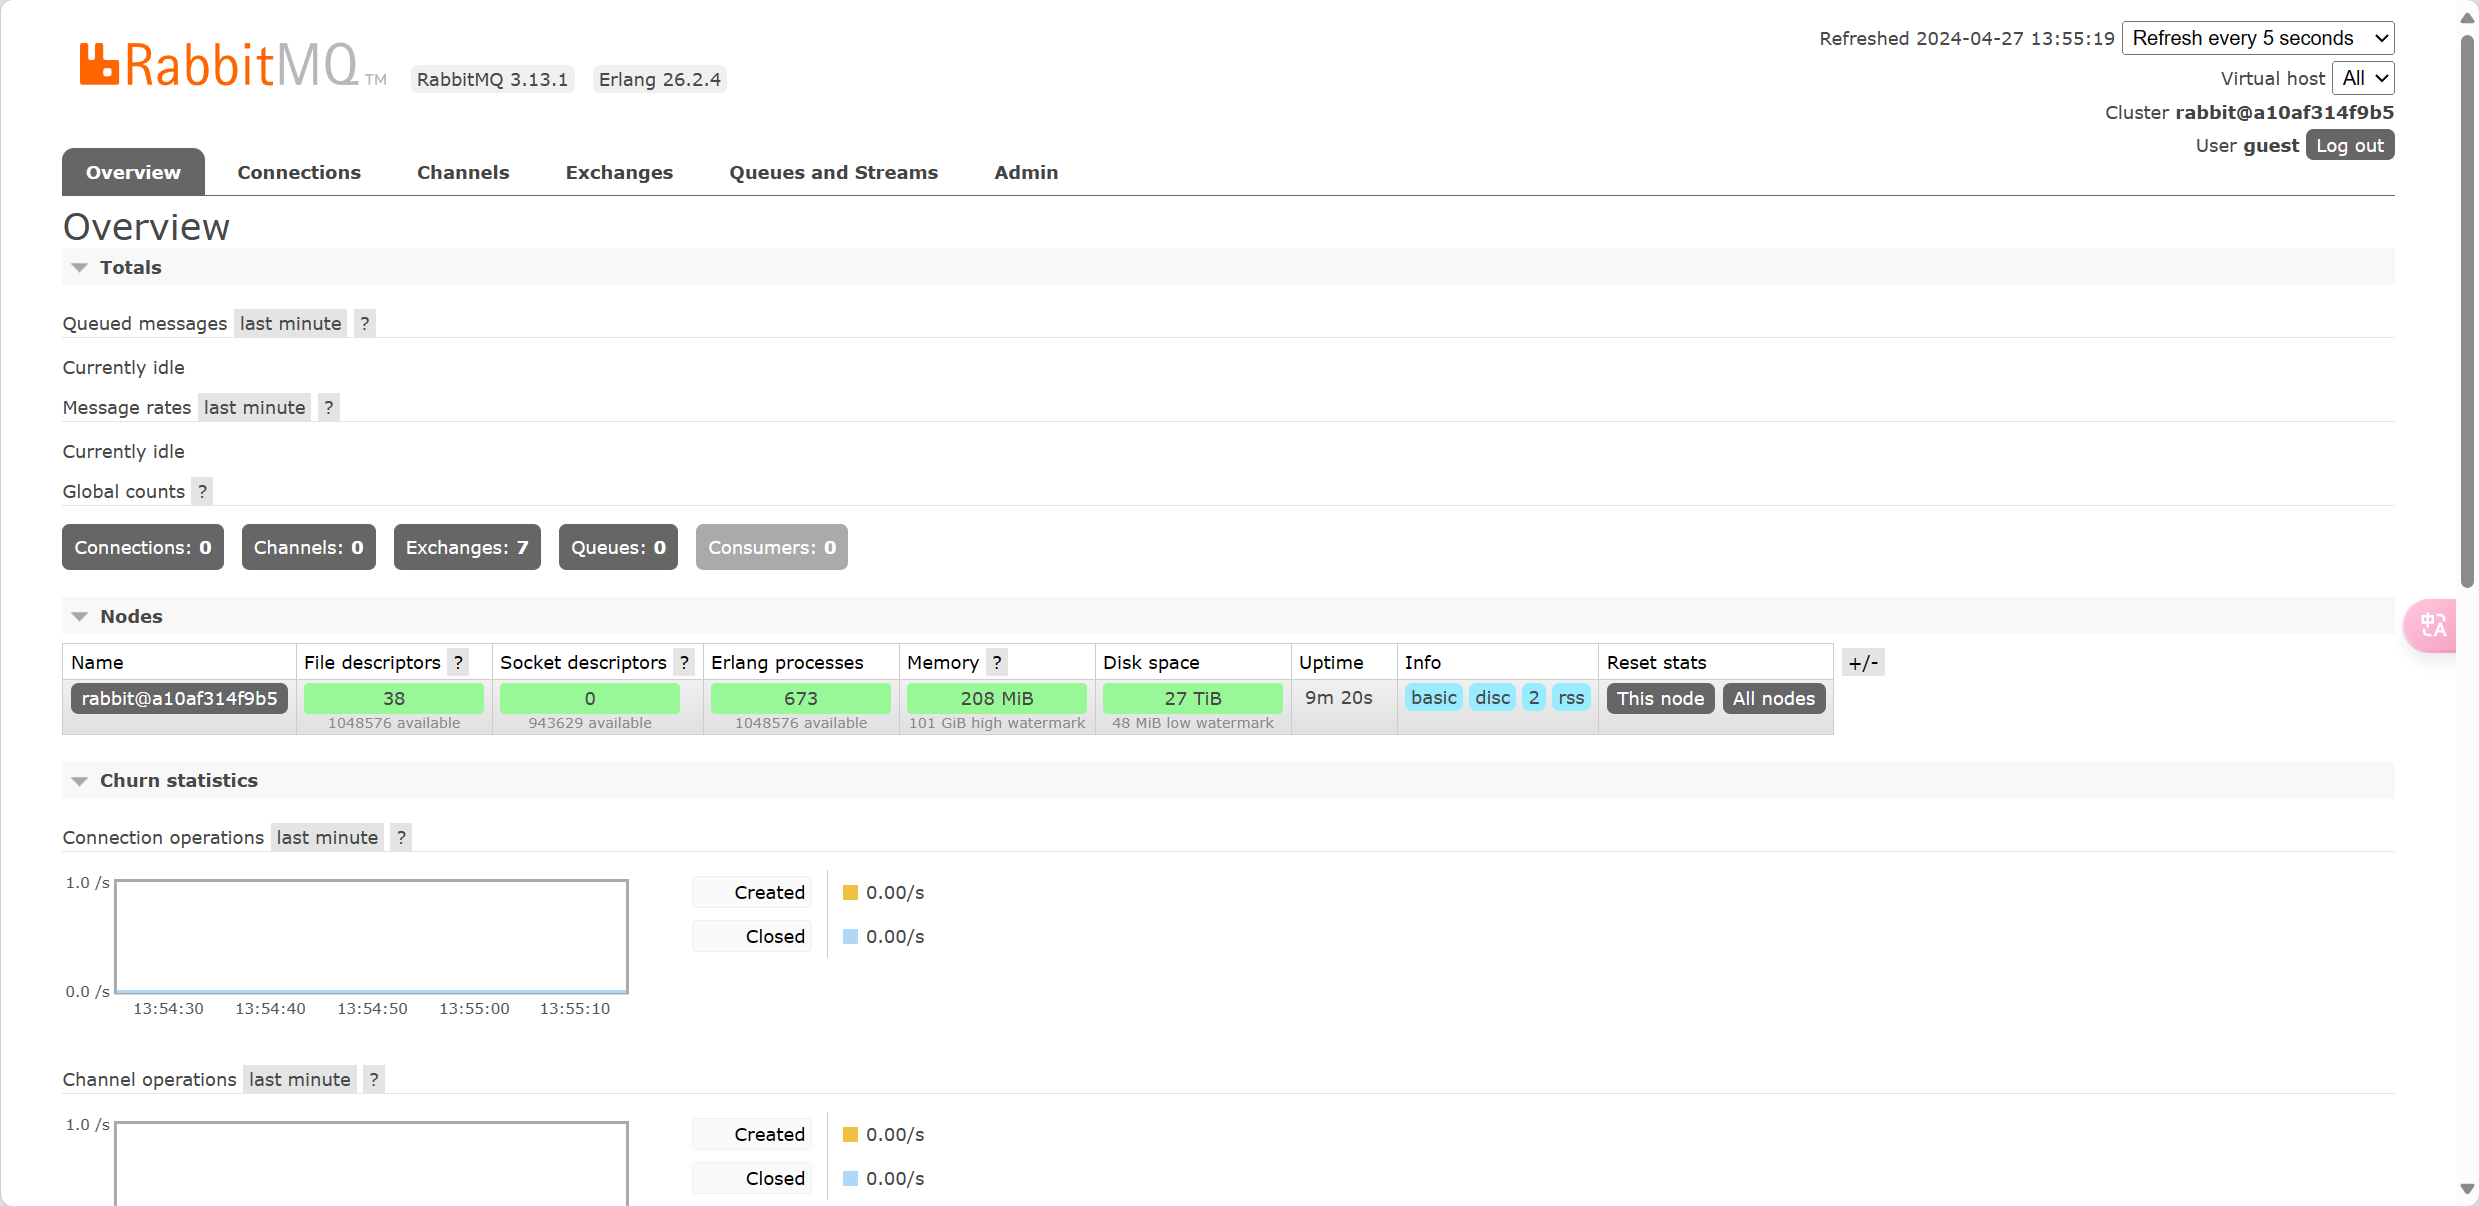The width and height of the screenshot is (2479, 1206).
Task: Open the refresh interval dropdown
Action: [2257, 38]
